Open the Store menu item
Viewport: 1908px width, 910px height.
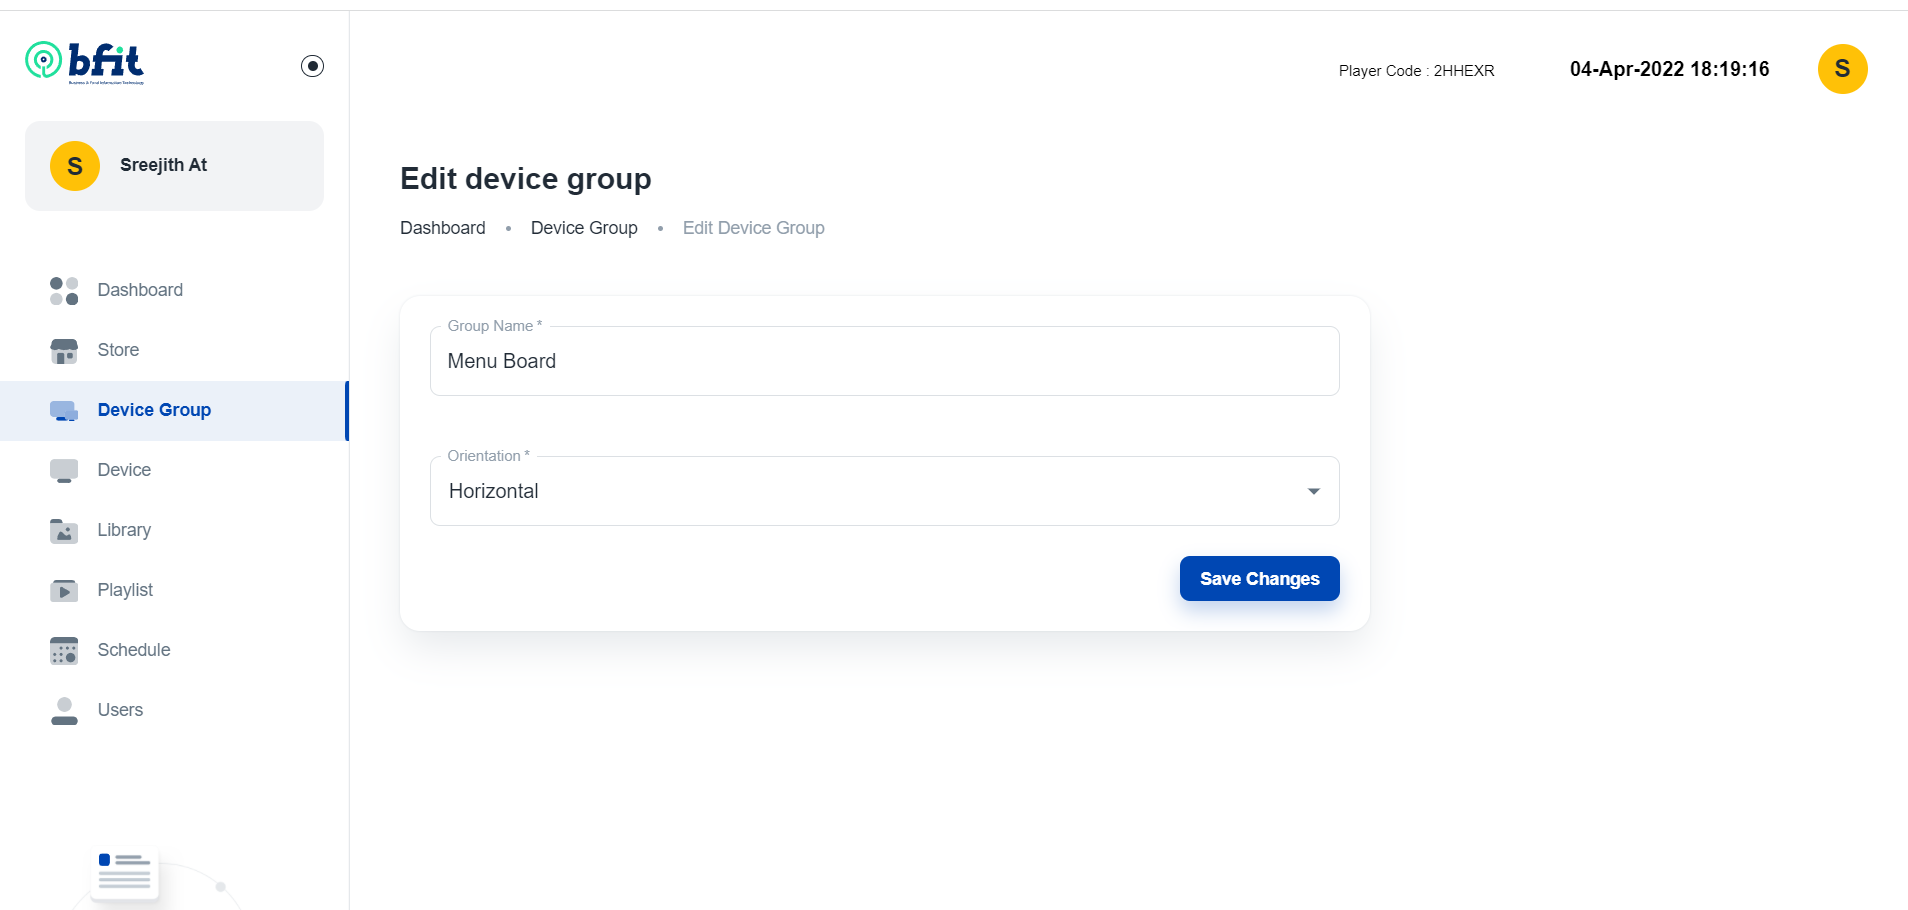[174, 350]
